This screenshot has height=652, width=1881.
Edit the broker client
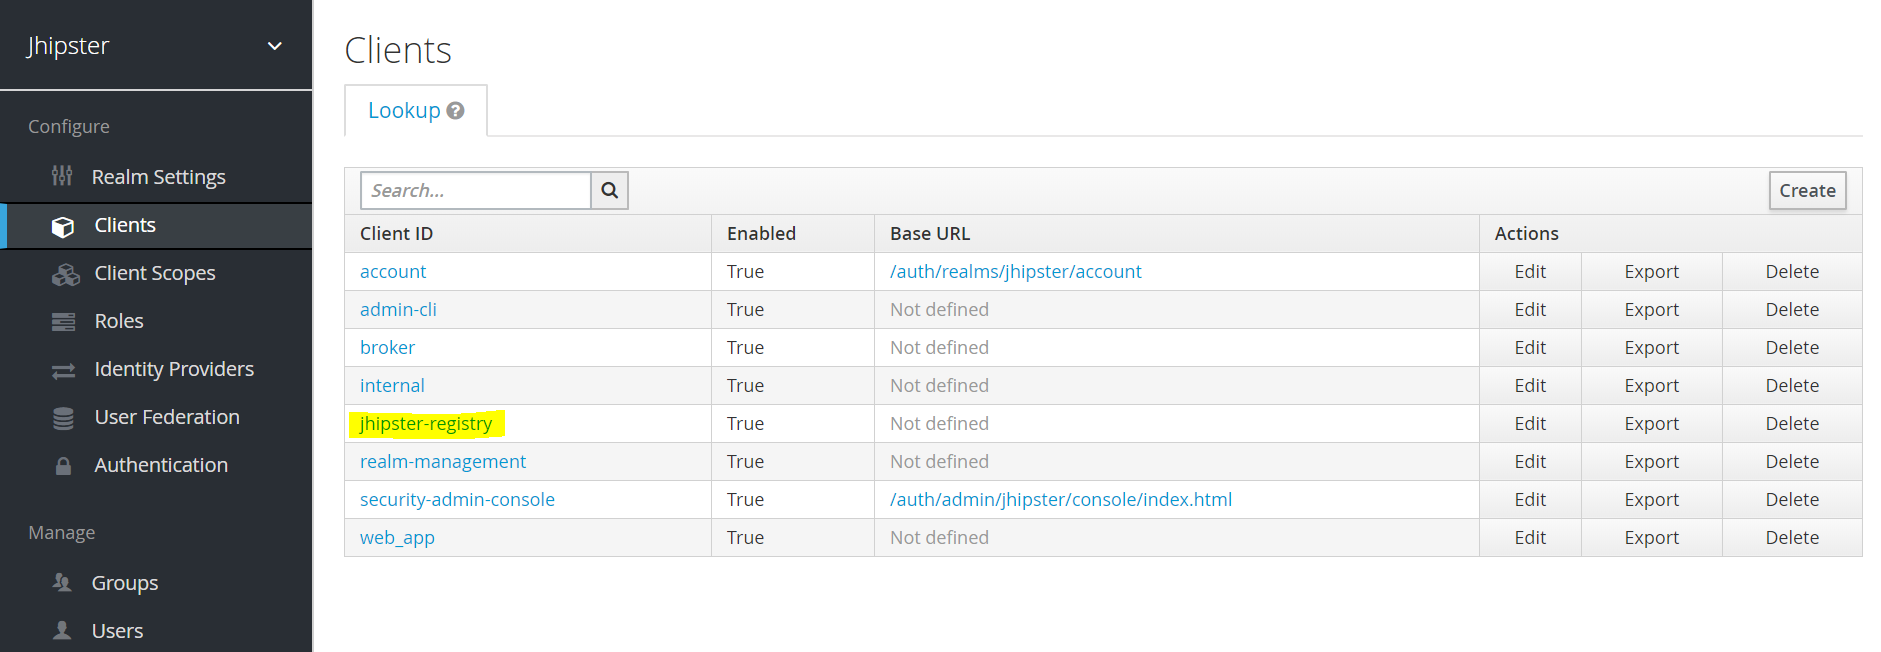1529,347
